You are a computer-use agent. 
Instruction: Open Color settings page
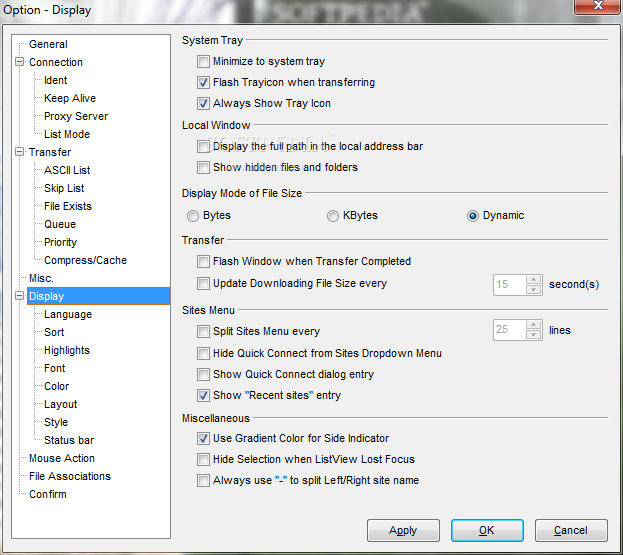[x=56, y=386]
